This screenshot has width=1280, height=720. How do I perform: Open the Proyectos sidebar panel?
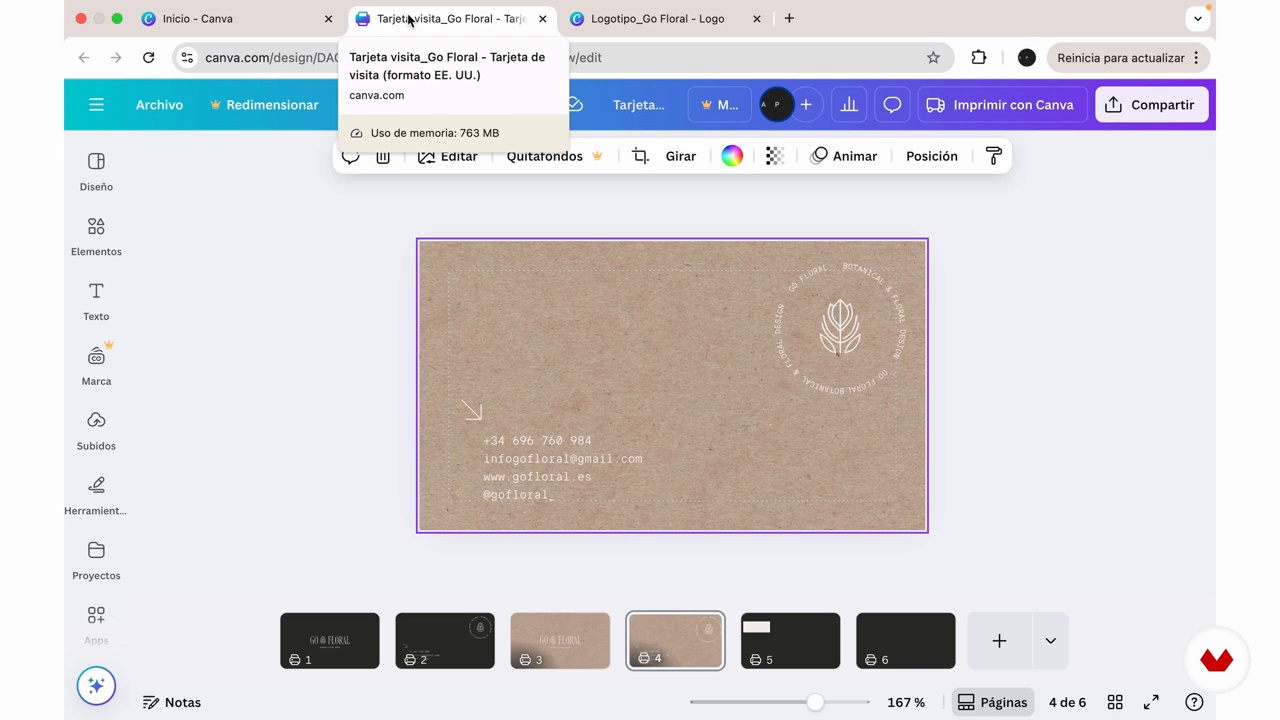(96, 562)
